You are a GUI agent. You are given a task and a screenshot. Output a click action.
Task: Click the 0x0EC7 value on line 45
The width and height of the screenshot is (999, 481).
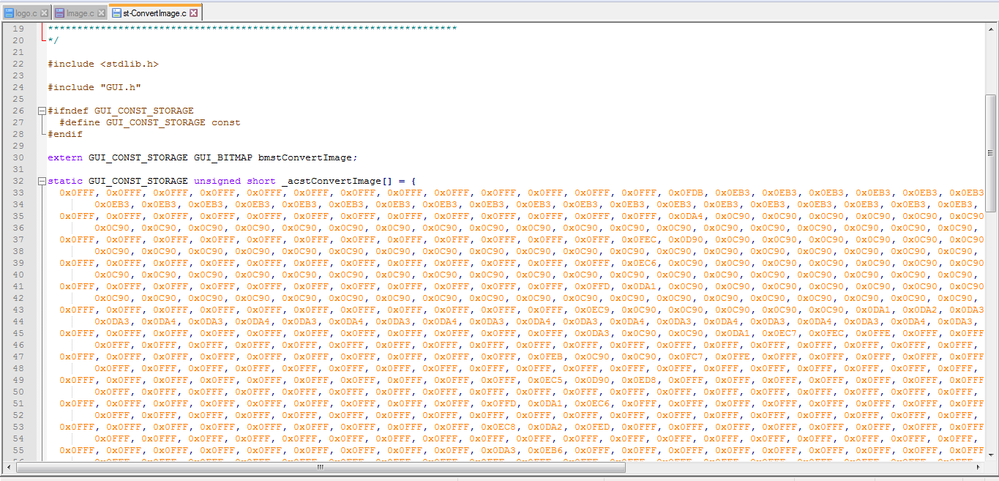(x=779, y=333)
